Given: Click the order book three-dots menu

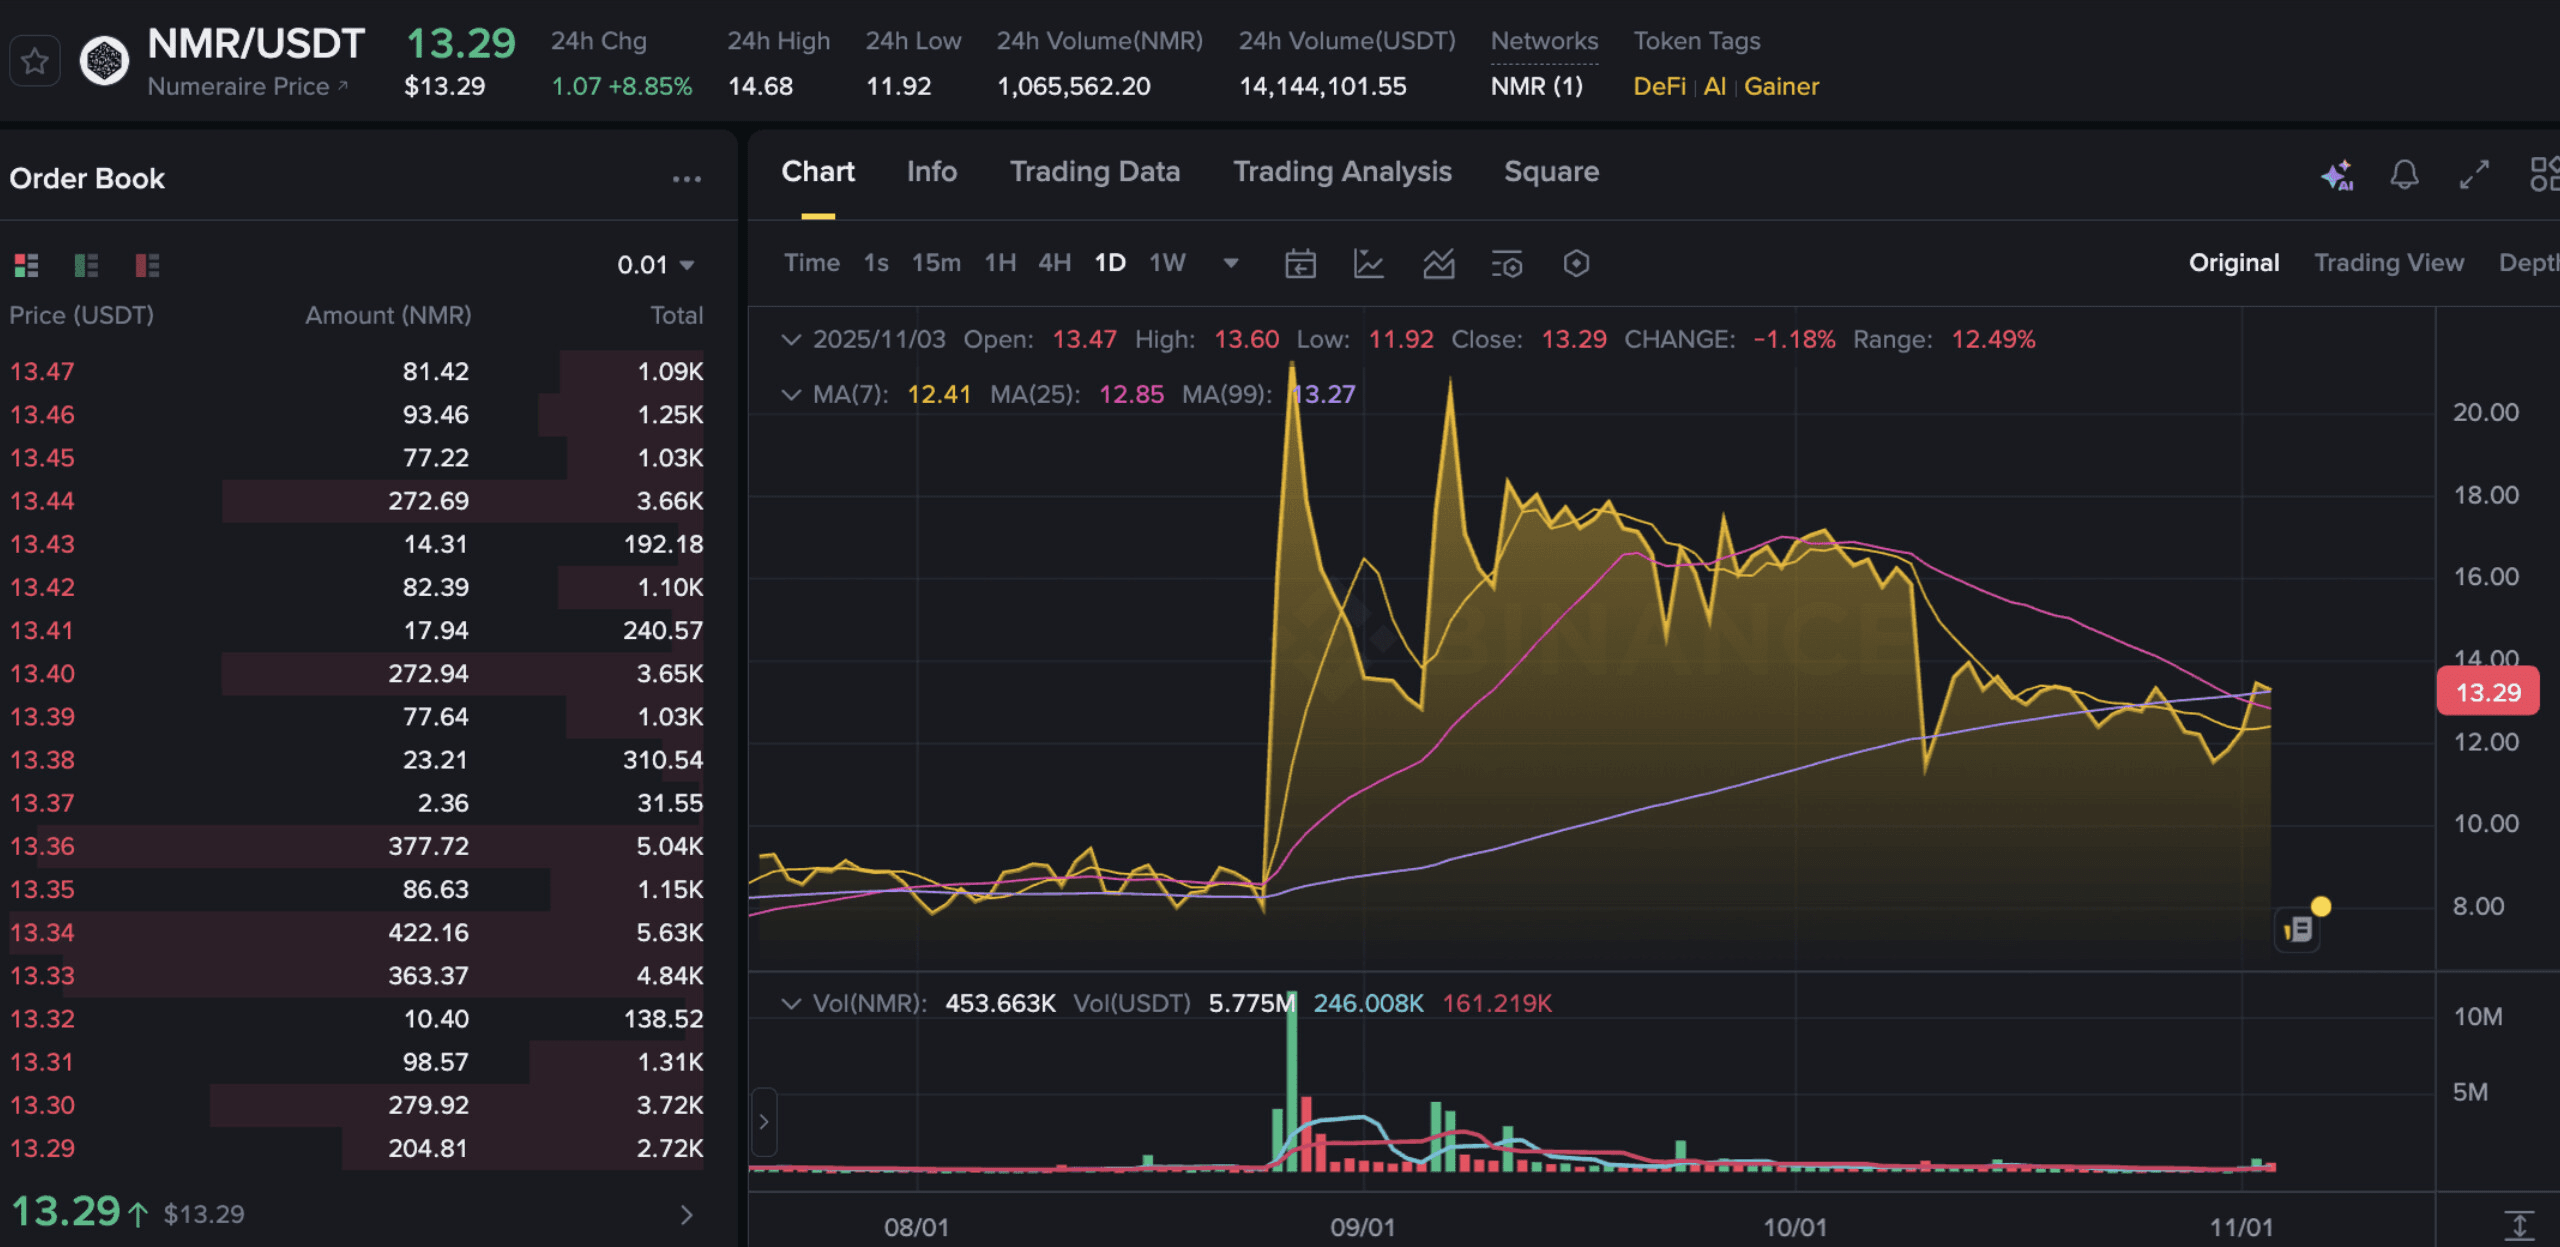Looking at the screenshot, I should (x=686, y=179).
